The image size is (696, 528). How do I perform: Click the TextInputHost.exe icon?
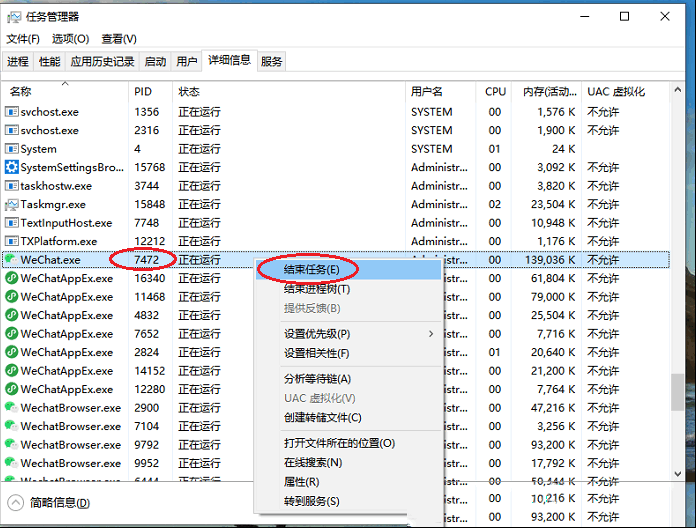point(11,223)
